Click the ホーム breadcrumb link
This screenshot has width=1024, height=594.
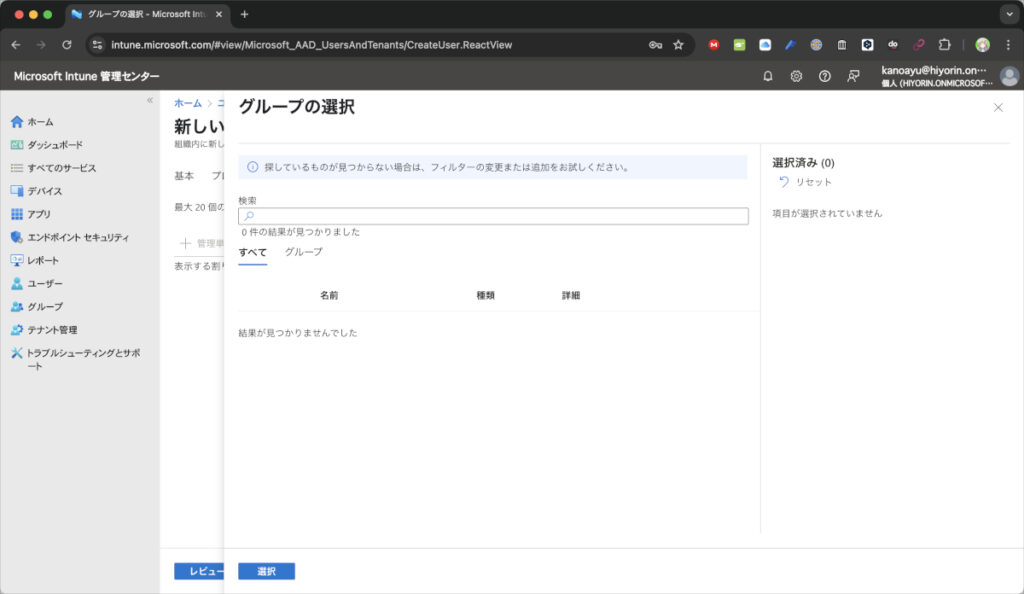pyautogui.click(x=188, y=103)
